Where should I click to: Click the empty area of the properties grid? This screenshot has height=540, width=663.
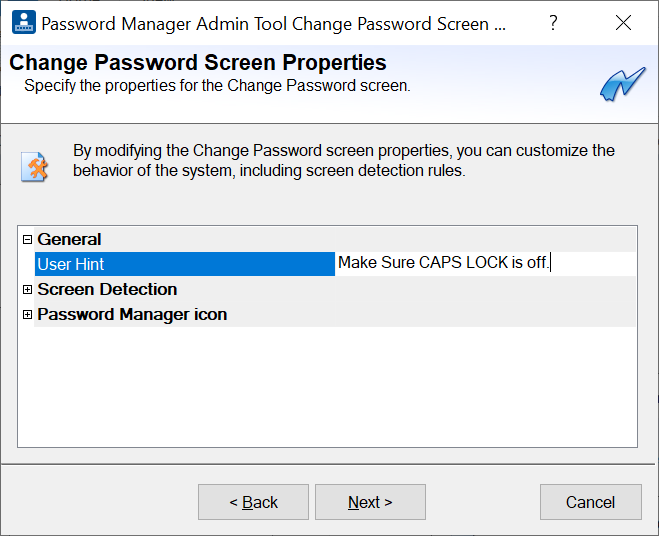click(x=327, y=390)
